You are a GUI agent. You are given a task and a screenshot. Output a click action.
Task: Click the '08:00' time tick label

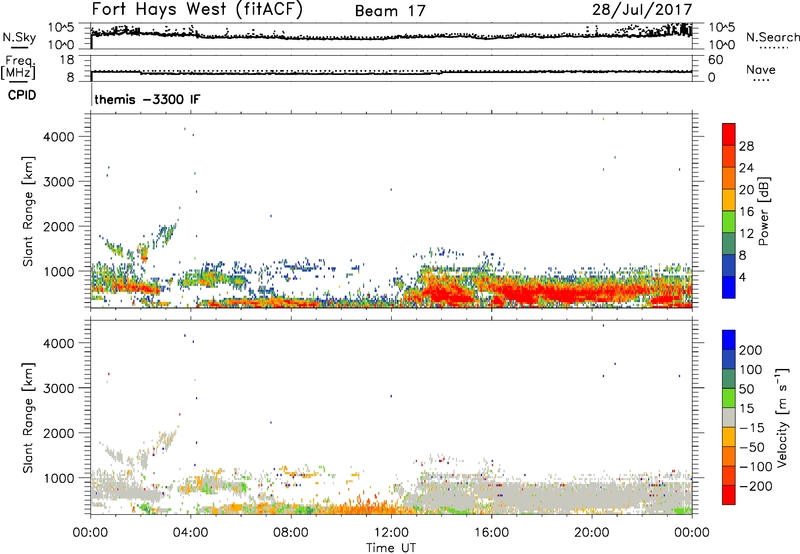click(290, 533)
